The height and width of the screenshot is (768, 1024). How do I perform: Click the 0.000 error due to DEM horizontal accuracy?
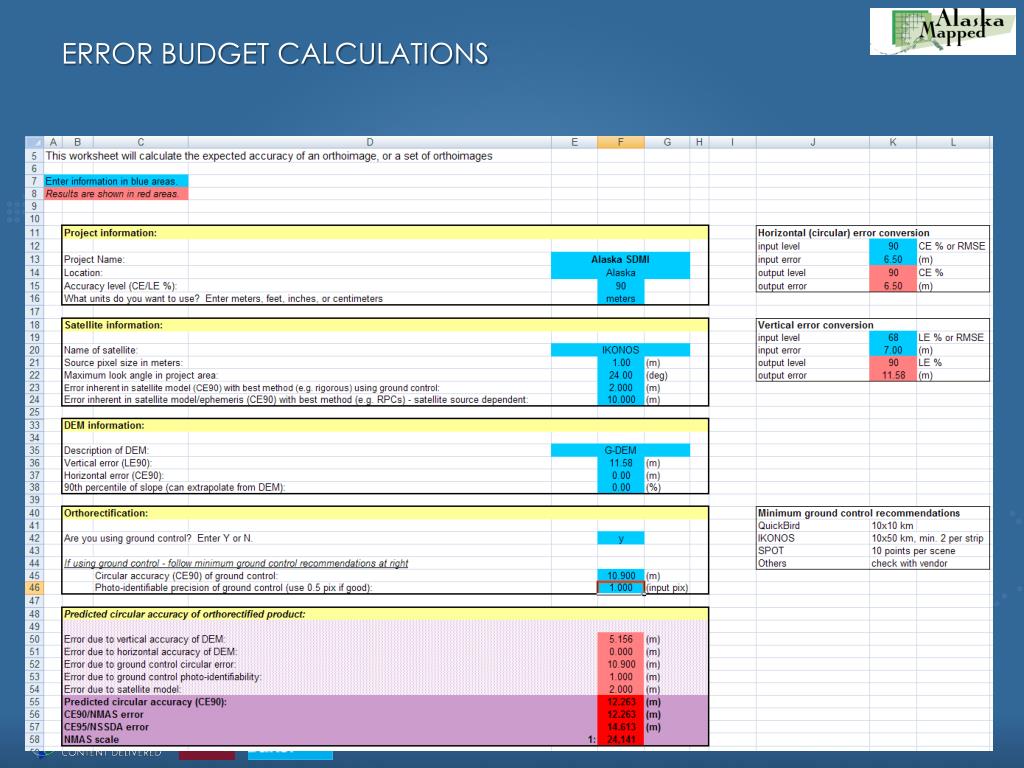(620, 652)
